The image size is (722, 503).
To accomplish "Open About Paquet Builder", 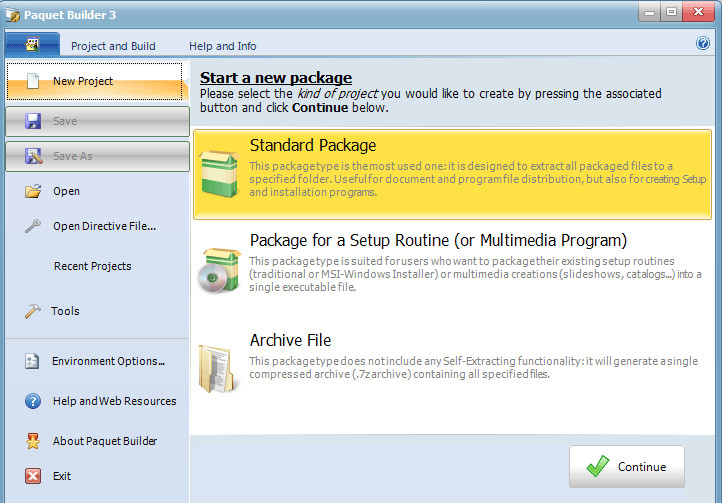I will (97, 441).
